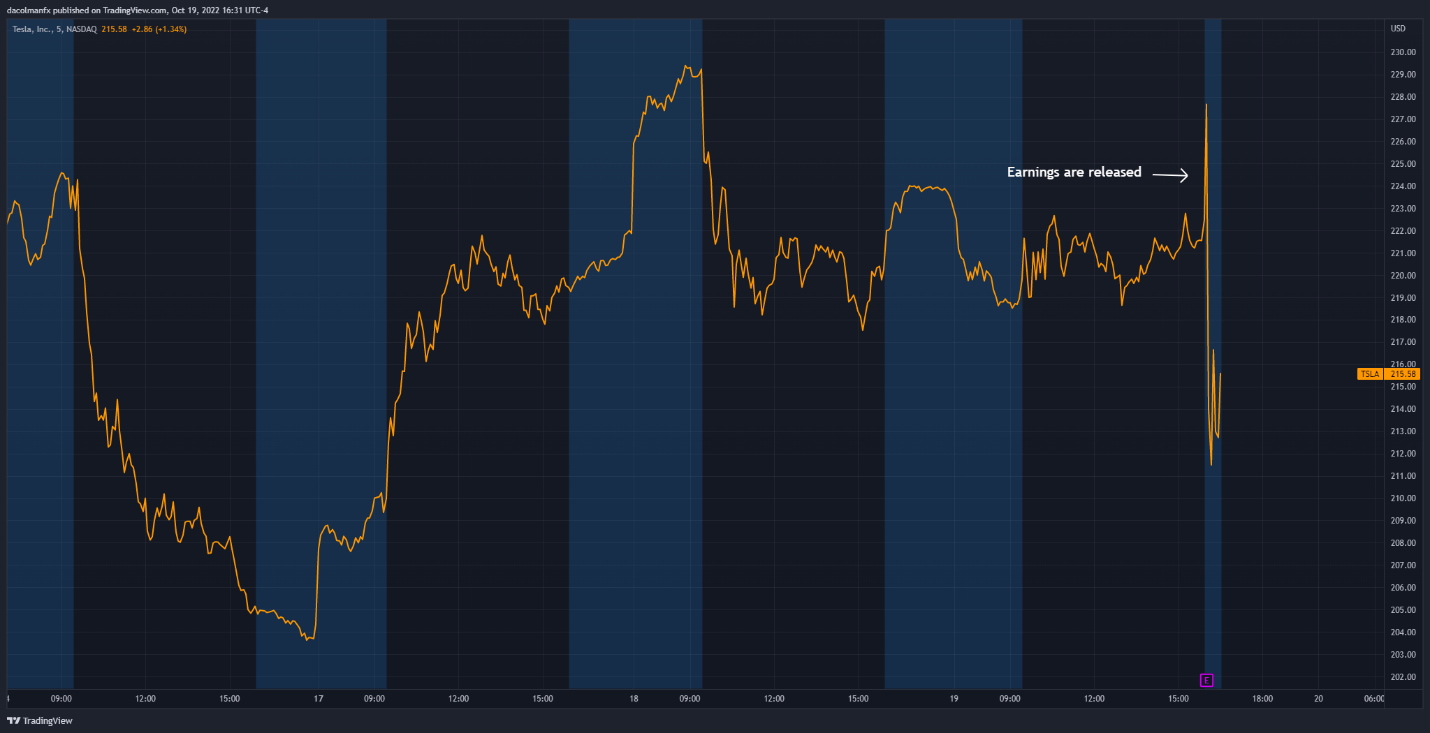This screenshot has width=1430, height=733.
Task: Click the 211.00 price axis label
Action: pos(1402,476)
